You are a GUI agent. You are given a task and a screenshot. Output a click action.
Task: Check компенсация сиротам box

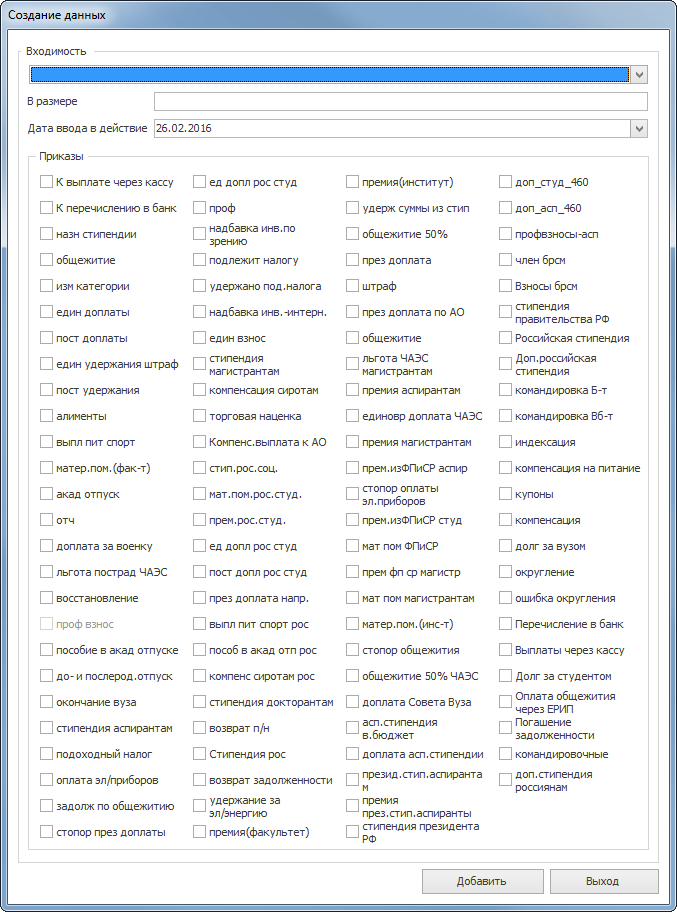tap(199, 390)
